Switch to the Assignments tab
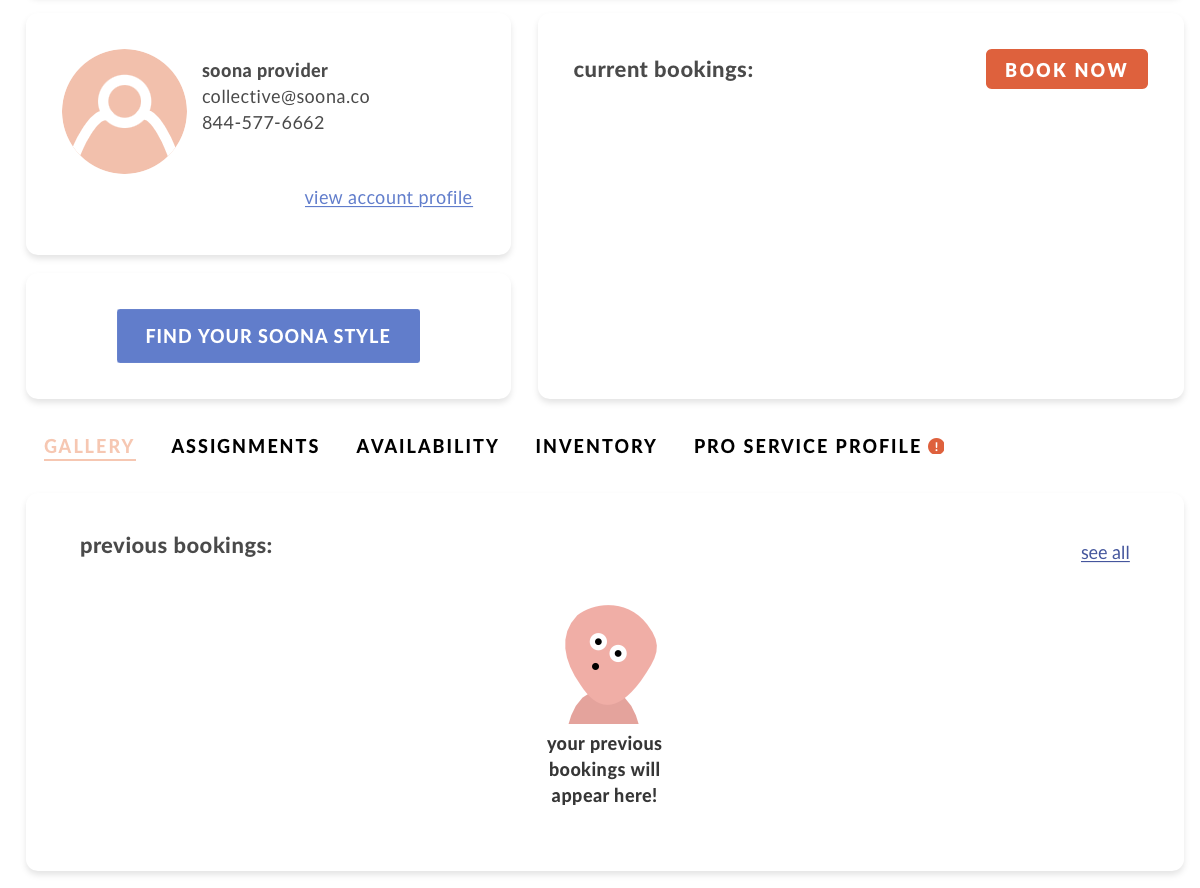 point(245,446)
